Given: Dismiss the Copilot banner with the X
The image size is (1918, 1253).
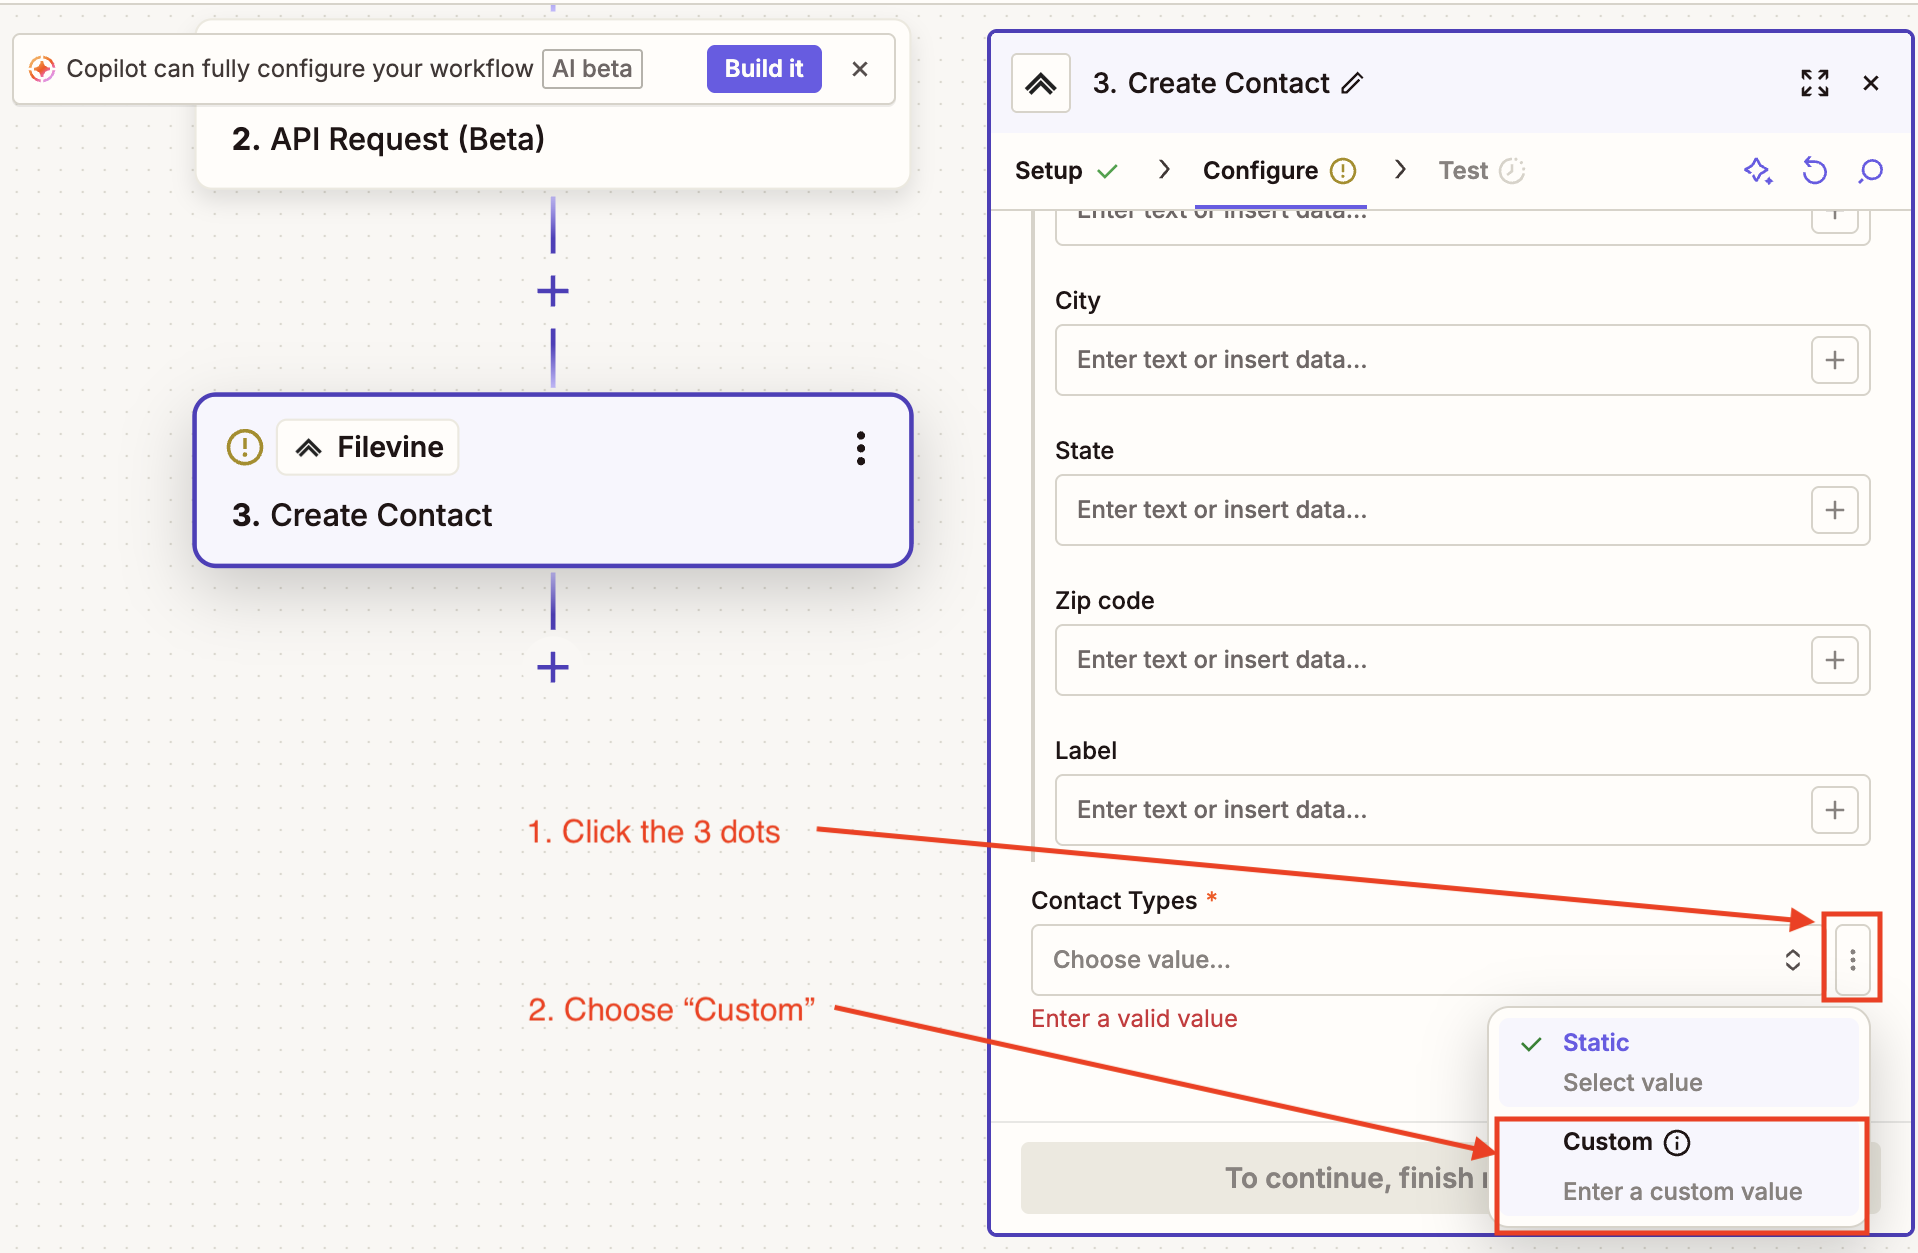Looking at the screenshot, I should (860, 68).
